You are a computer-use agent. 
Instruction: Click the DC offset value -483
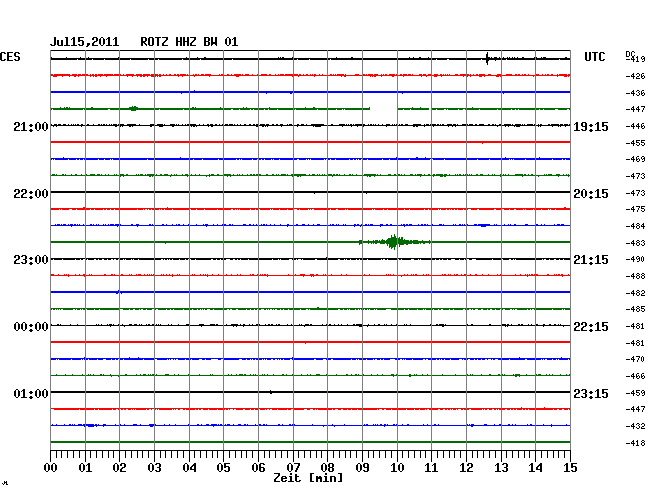pos(635,243)
